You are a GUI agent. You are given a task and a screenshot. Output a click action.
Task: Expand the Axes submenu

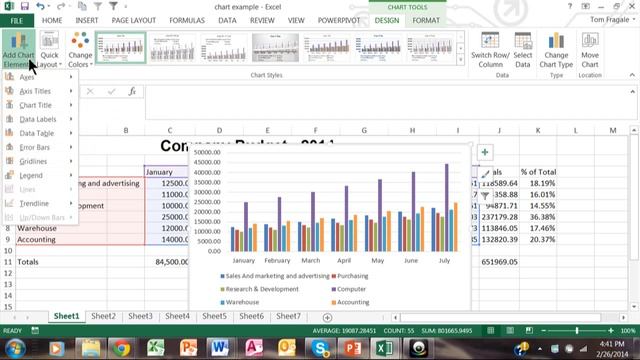(x=40, y=77)
